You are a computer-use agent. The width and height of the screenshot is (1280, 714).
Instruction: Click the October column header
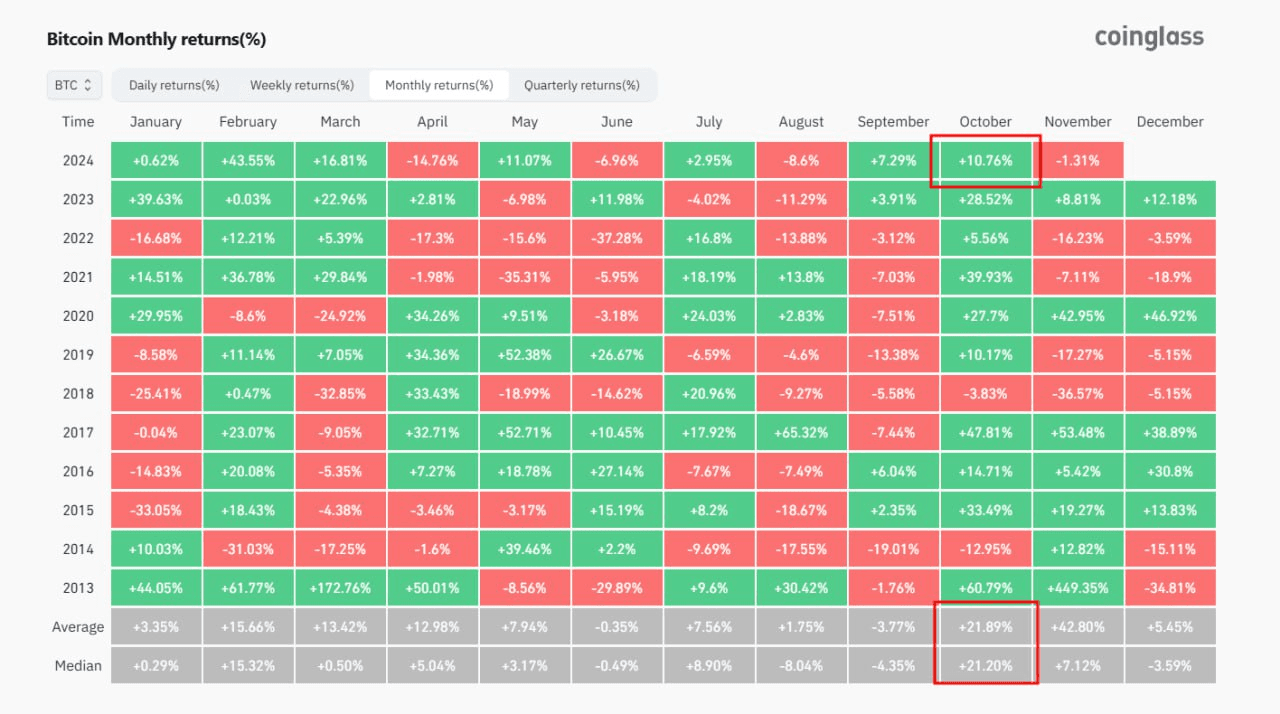tap(986, 122)
